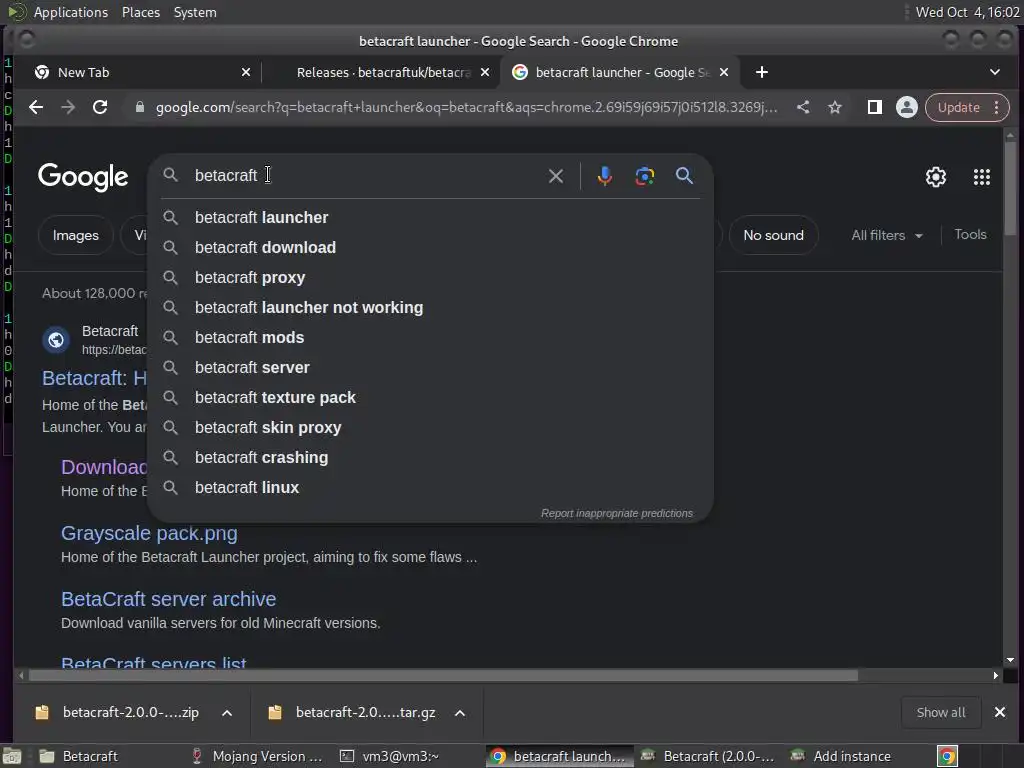Viewport: 1024px width, 768px height.
Task: Start voice search with microphone icon
Action: (605, 176)
